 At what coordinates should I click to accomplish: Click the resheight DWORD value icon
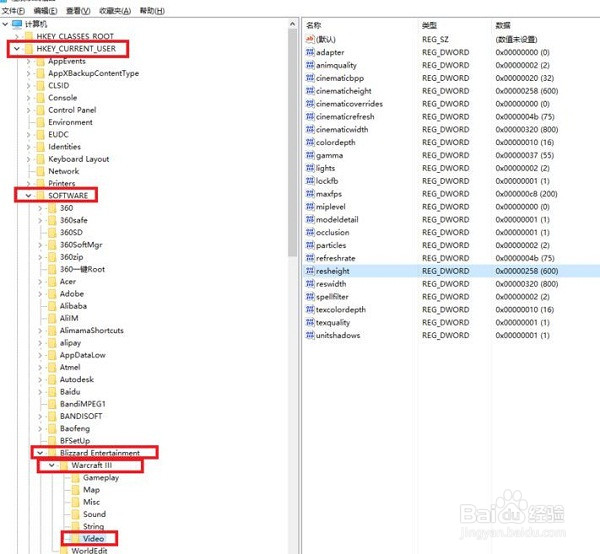310,271
